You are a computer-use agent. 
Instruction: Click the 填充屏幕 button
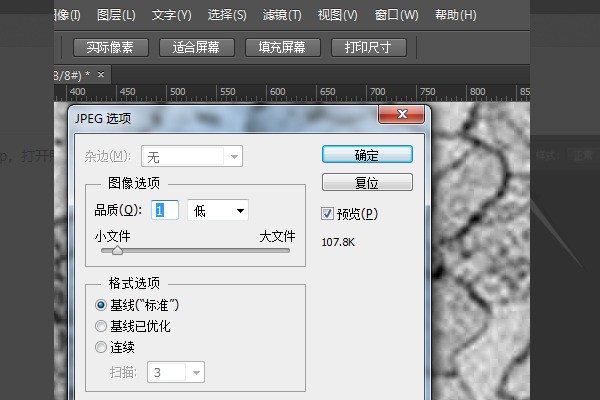(282, 47)
